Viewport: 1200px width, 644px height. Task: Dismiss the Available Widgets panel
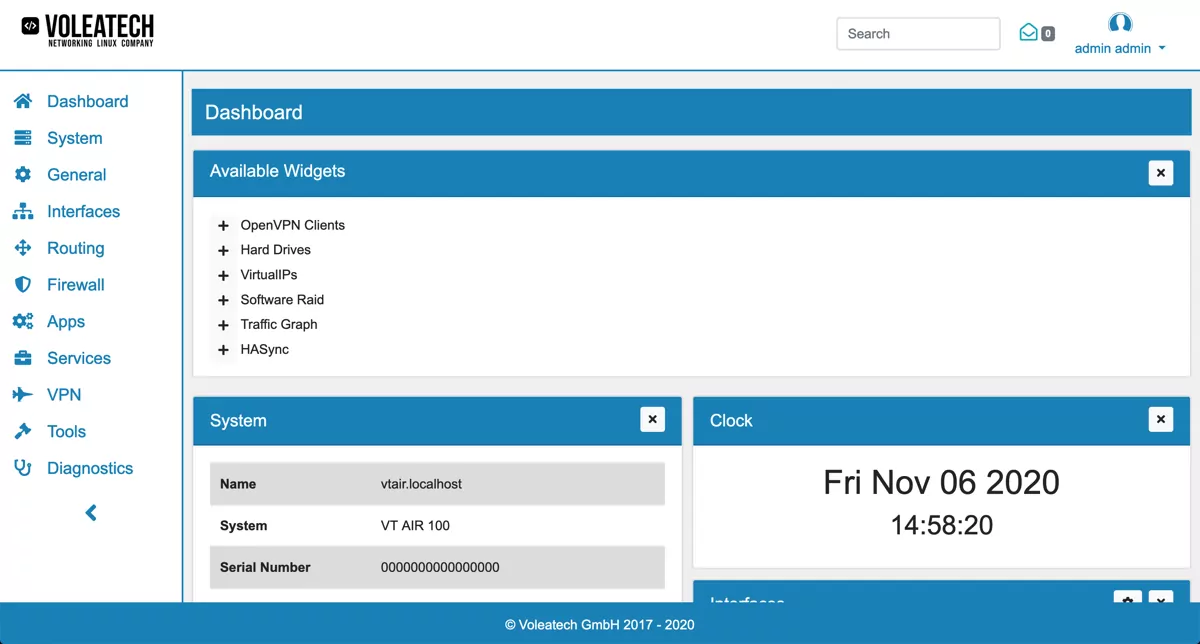click(x=1161, y=172)
